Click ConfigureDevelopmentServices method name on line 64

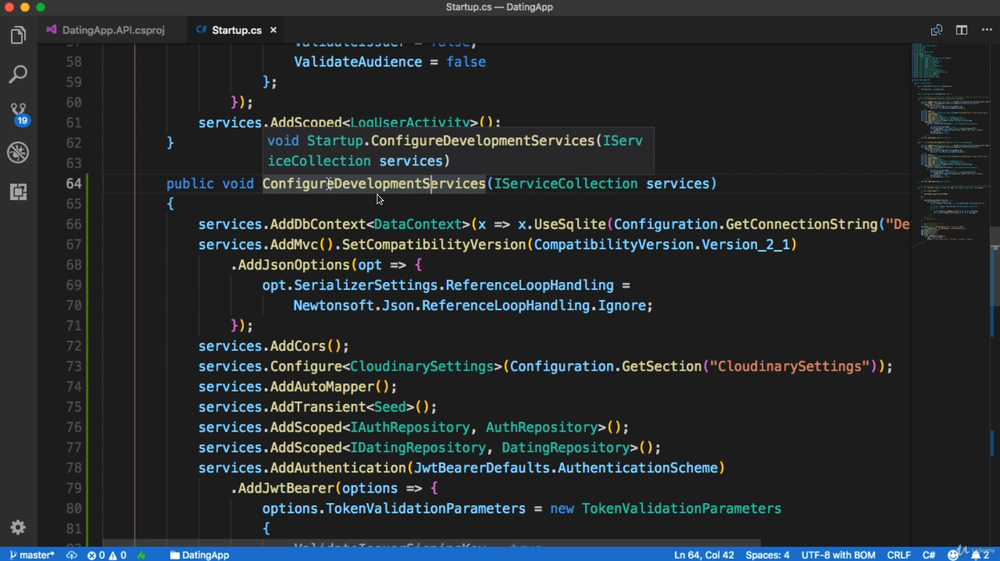click(374, 184)
